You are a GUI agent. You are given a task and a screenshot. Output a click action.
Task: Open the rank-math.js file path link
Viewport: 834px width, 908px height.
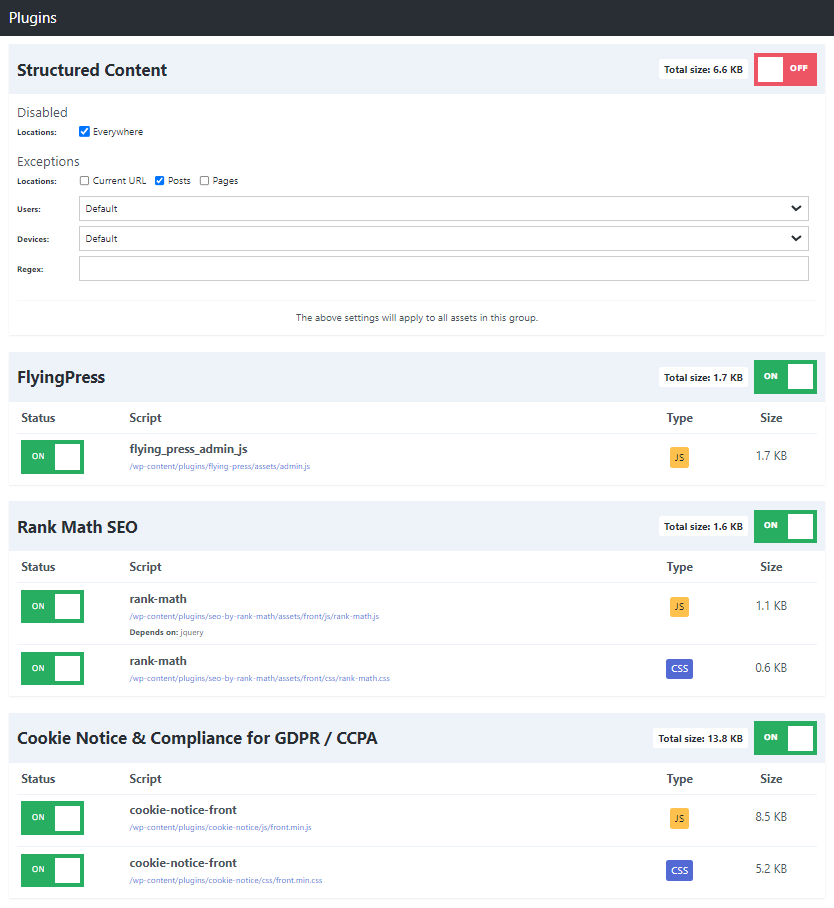[254, 616]
